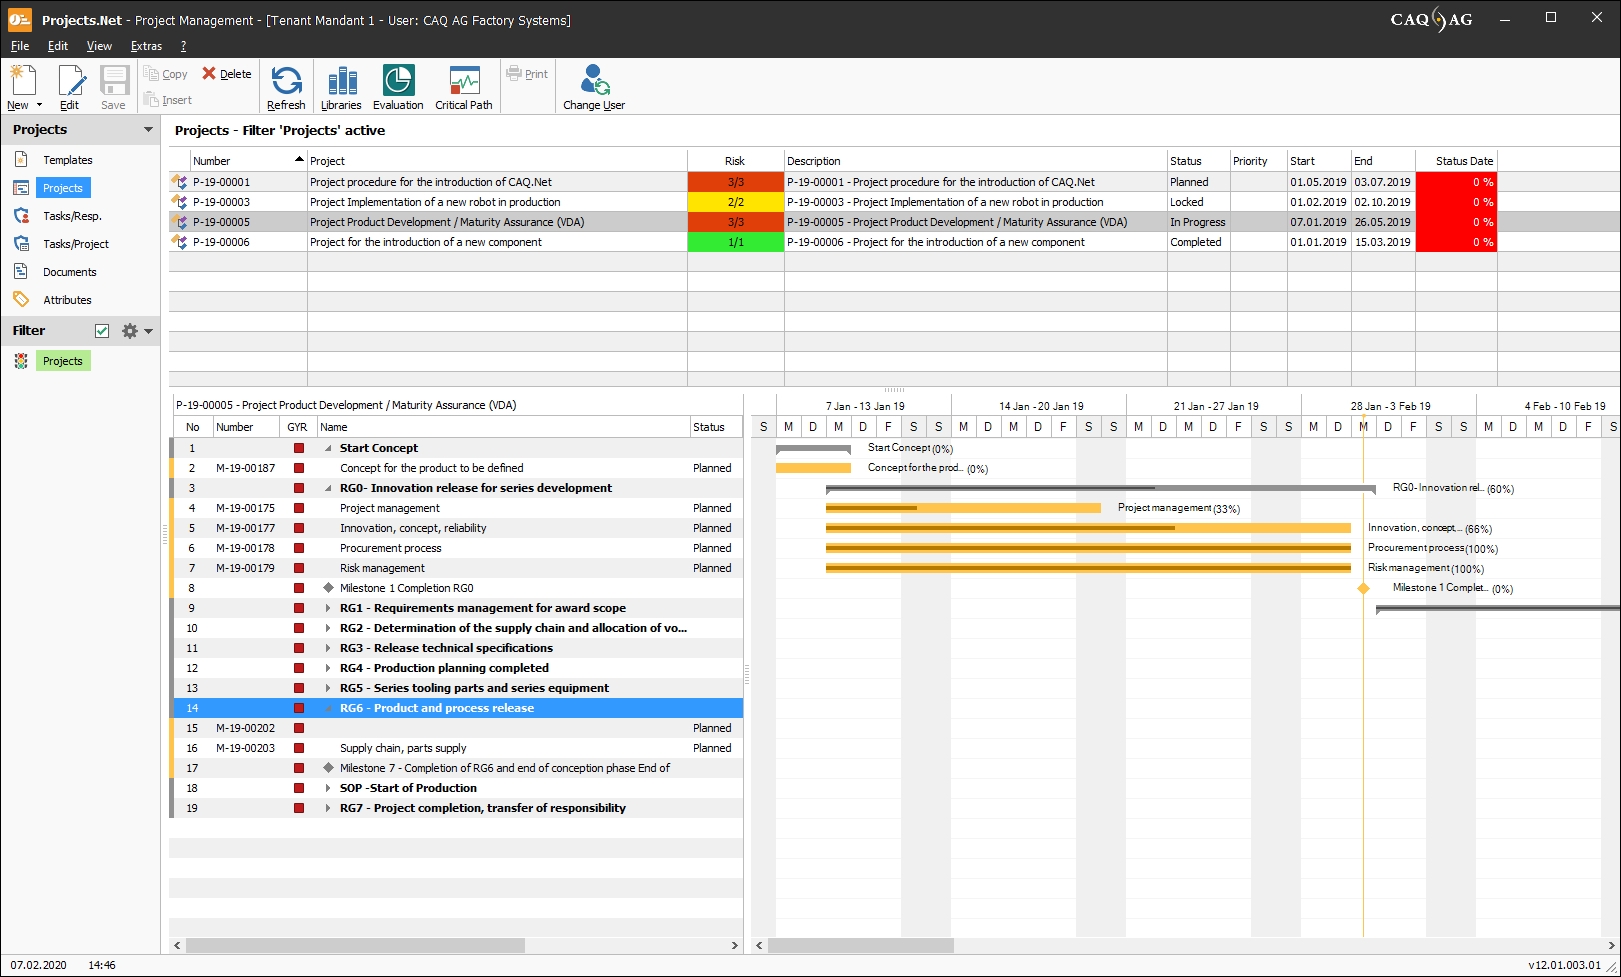Viewport: 1621px width, 977px height.
Task: Open Libraries from the toolbar
Action: click(x=341, y=87)
